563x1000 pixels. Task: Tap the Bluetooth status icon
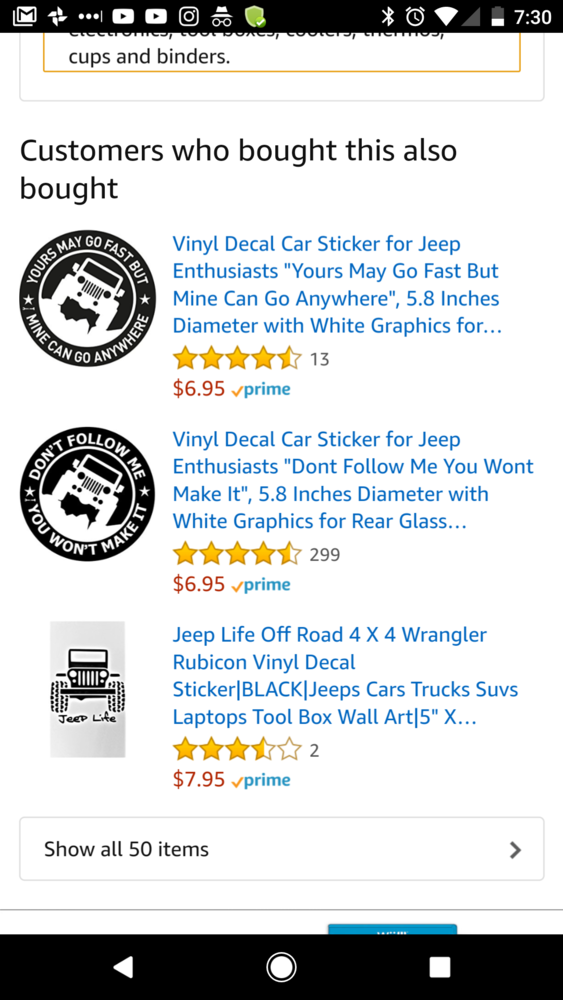click(x=387, y=17)
